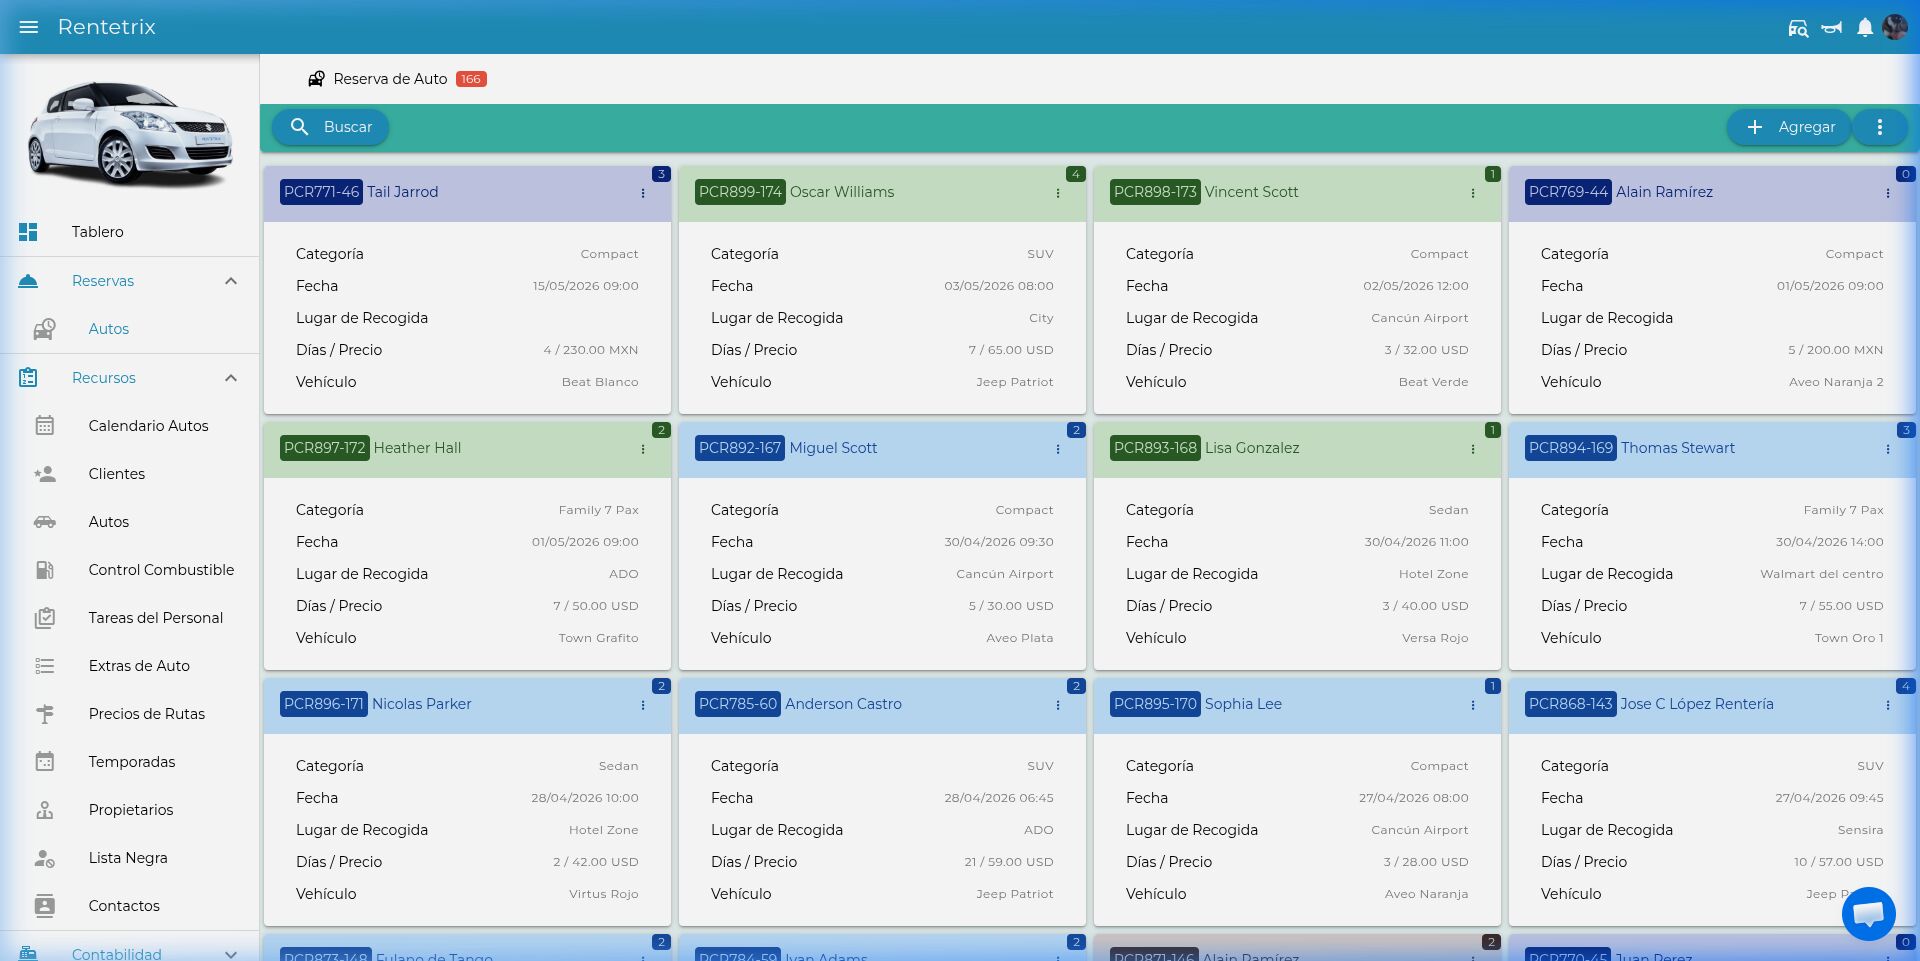Click the Buscar search button

coord(331,127)
